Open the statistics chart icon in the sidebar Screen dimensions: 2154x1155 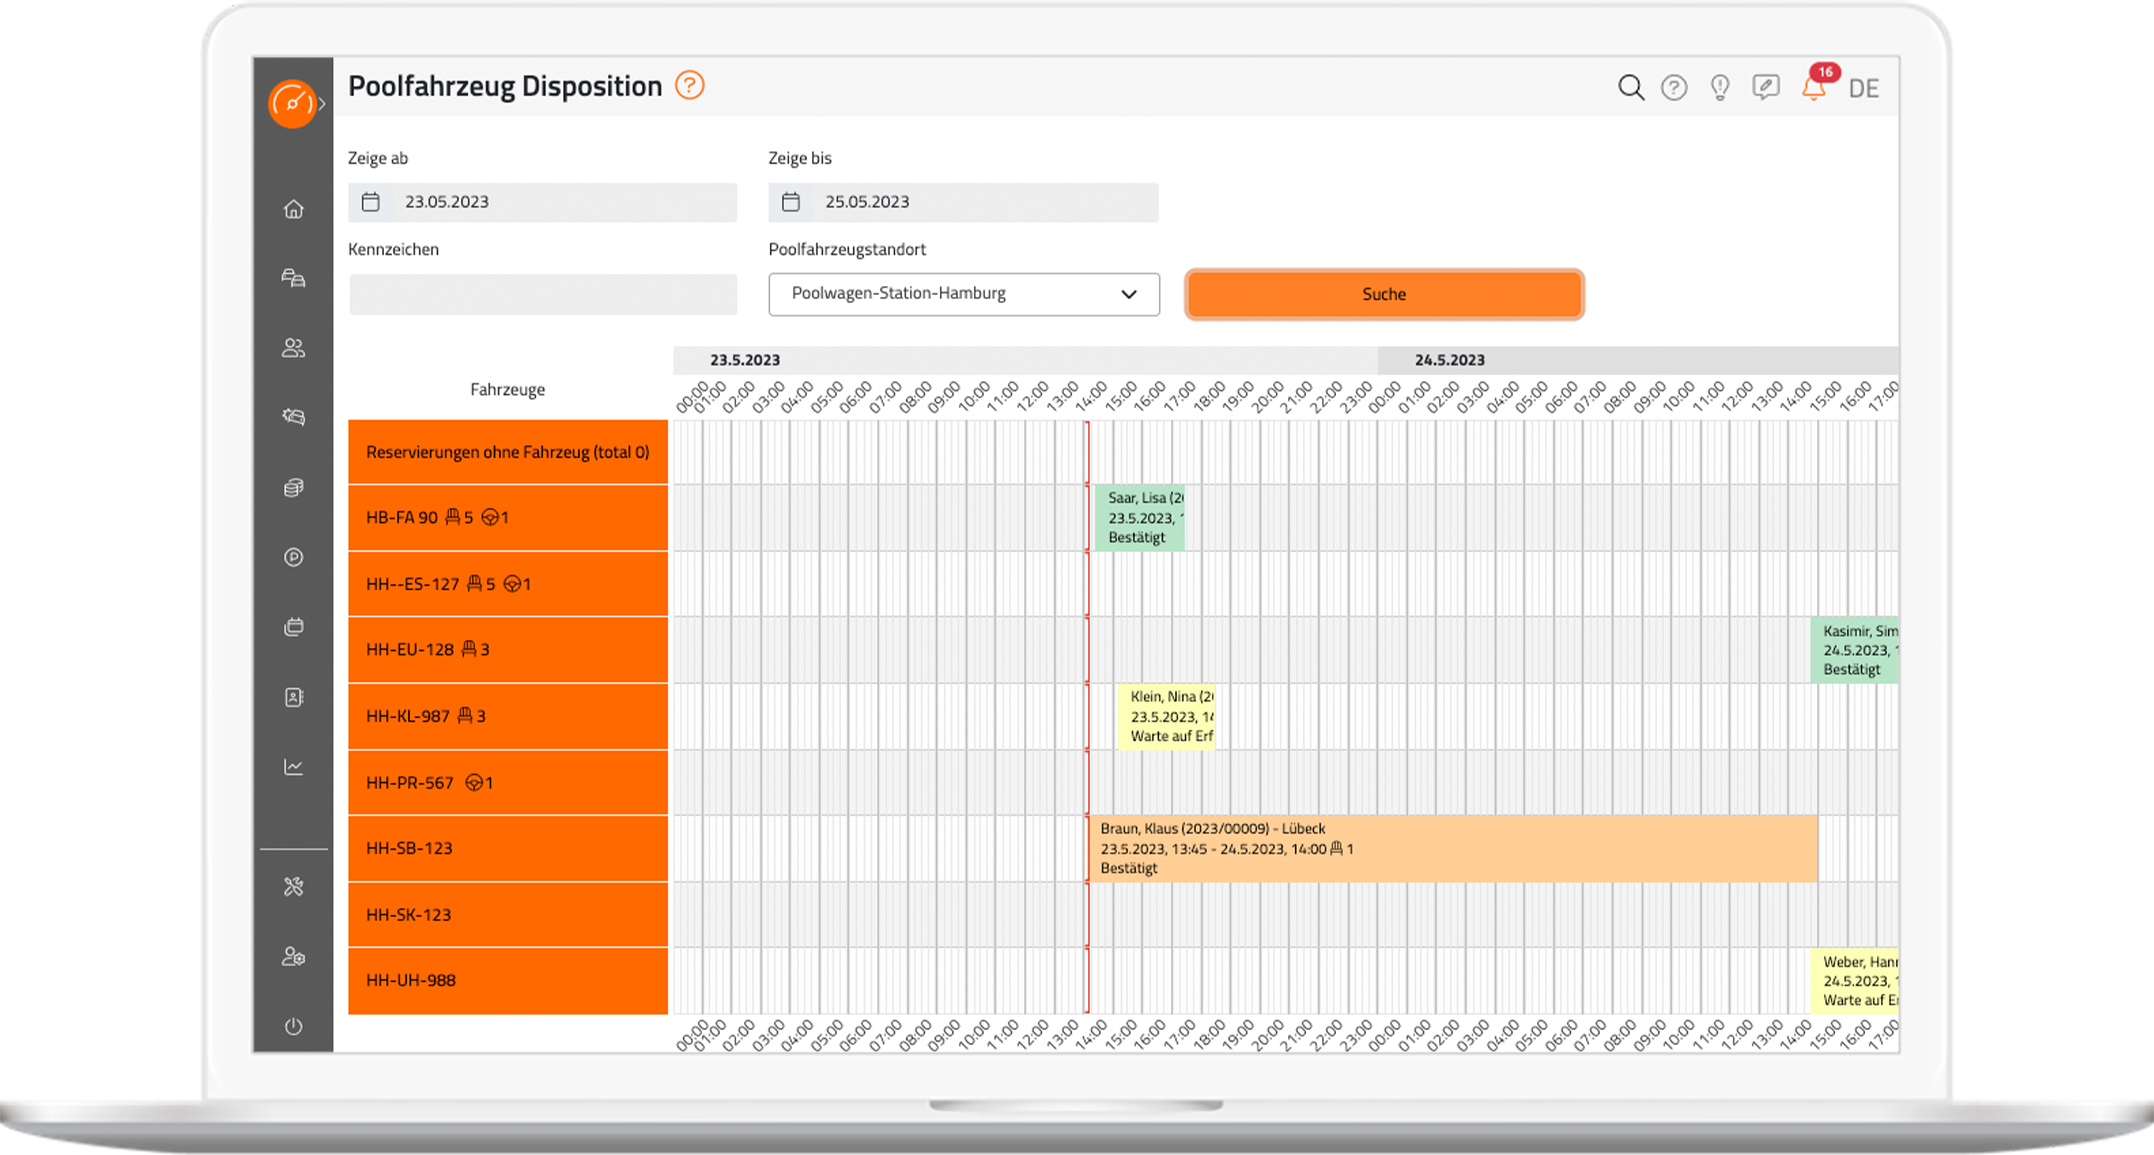(293, 767)
